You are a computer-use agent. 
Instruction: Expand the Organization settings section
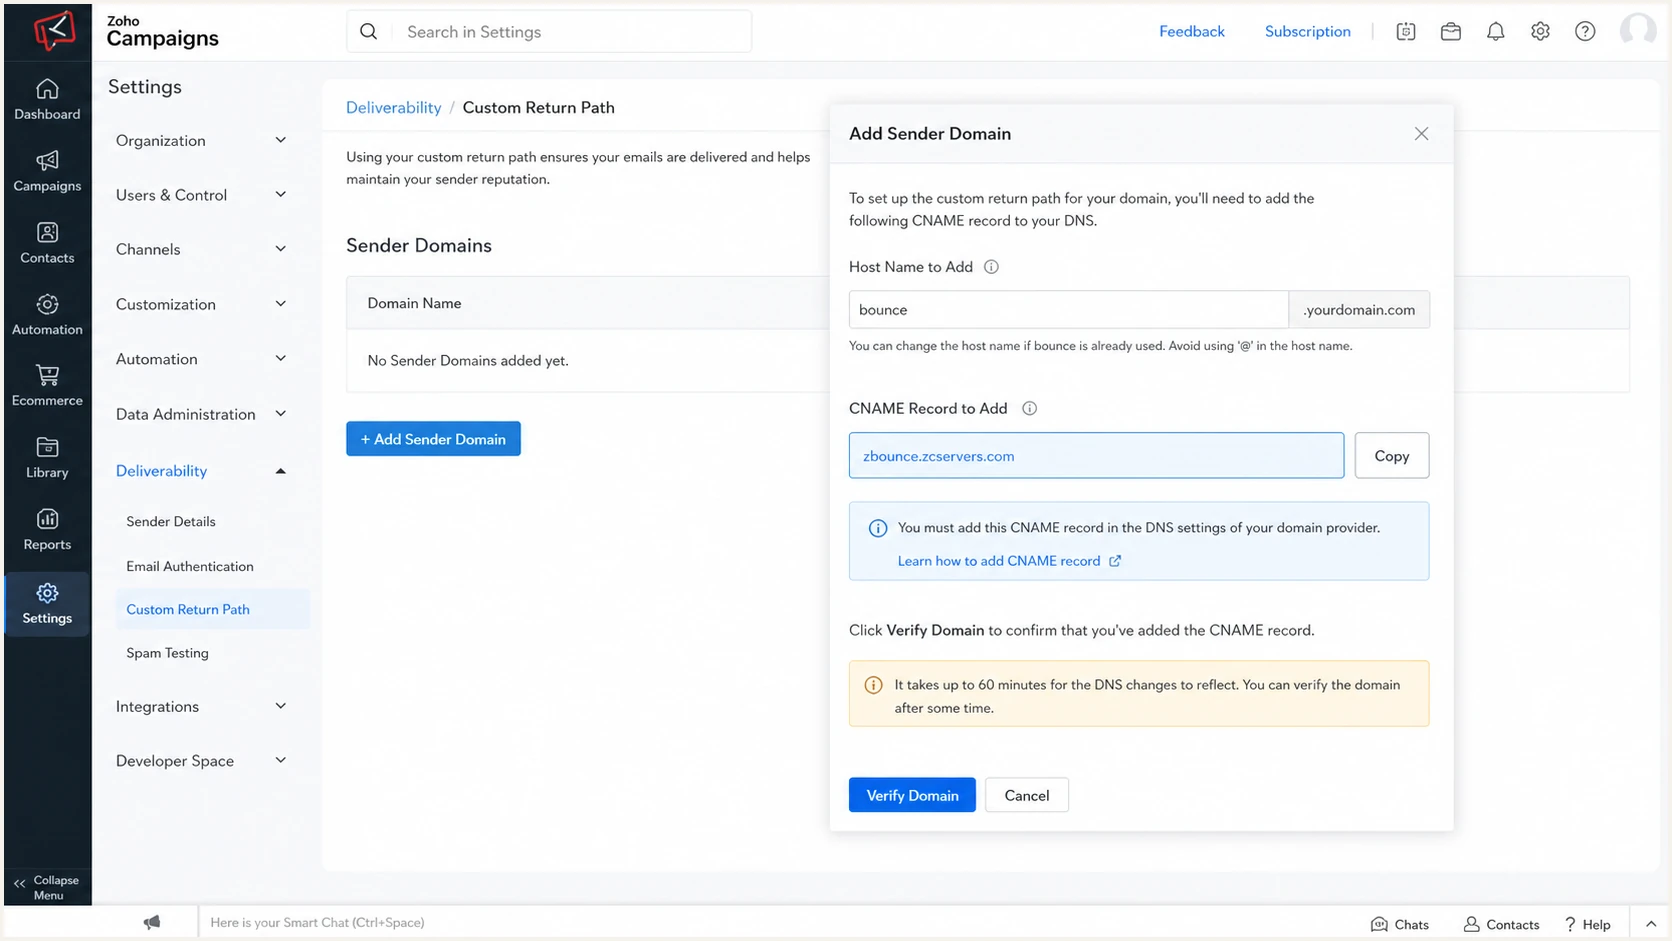(201, 141)
